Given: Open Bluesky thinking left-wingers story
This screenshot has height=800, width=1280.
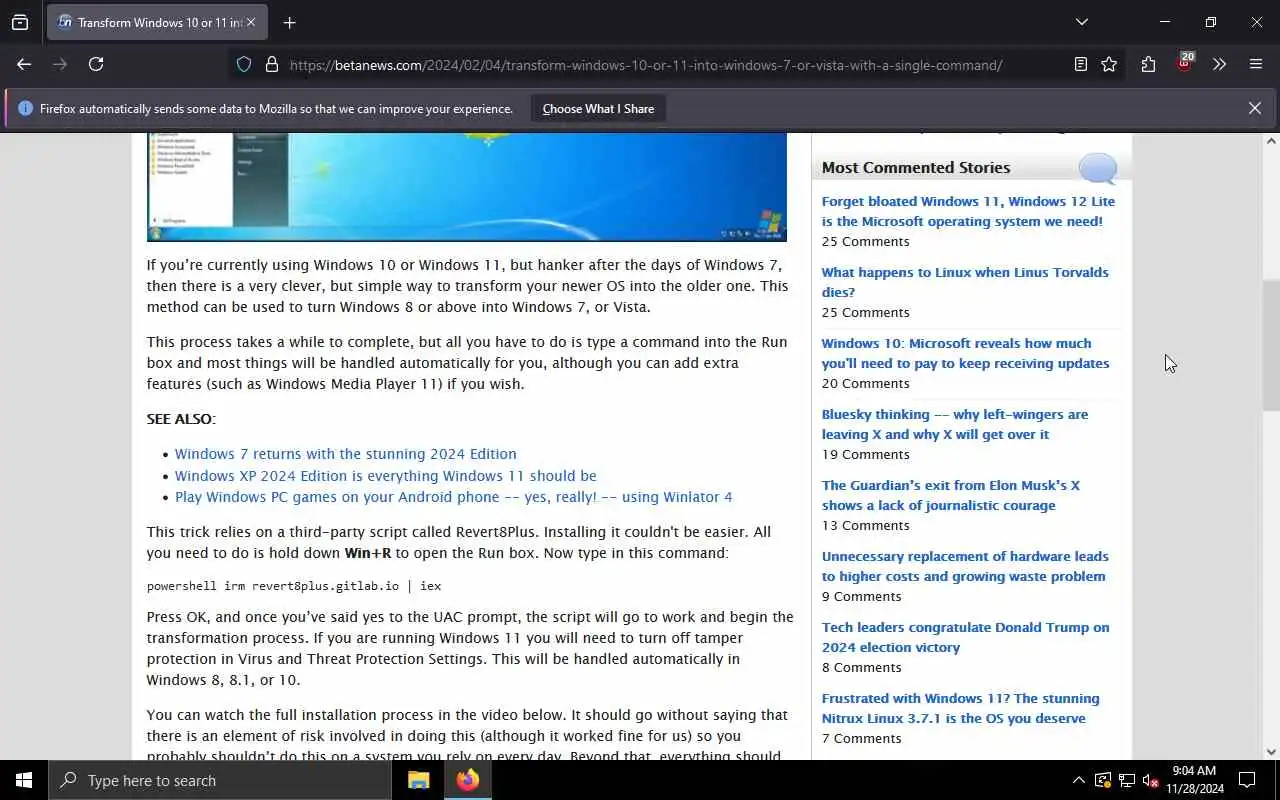Looking at the screenshot, I should [x=955, y=424].
